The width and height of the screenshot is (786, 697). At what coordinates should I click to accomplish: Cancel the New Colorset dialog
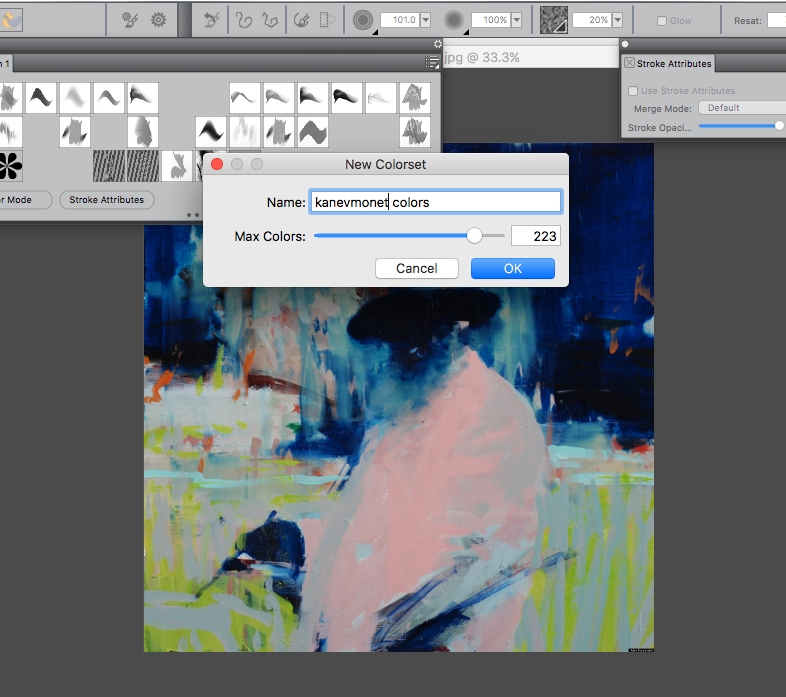[416, 268]
